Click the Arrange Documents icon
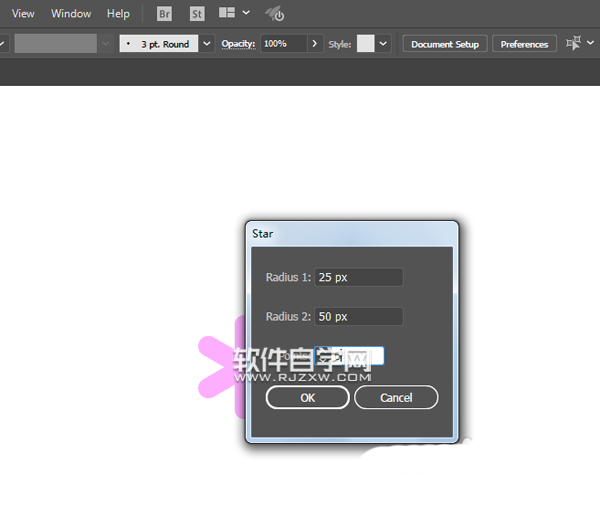The height and width of the screenshot is (516, 600). coord(227,13)
